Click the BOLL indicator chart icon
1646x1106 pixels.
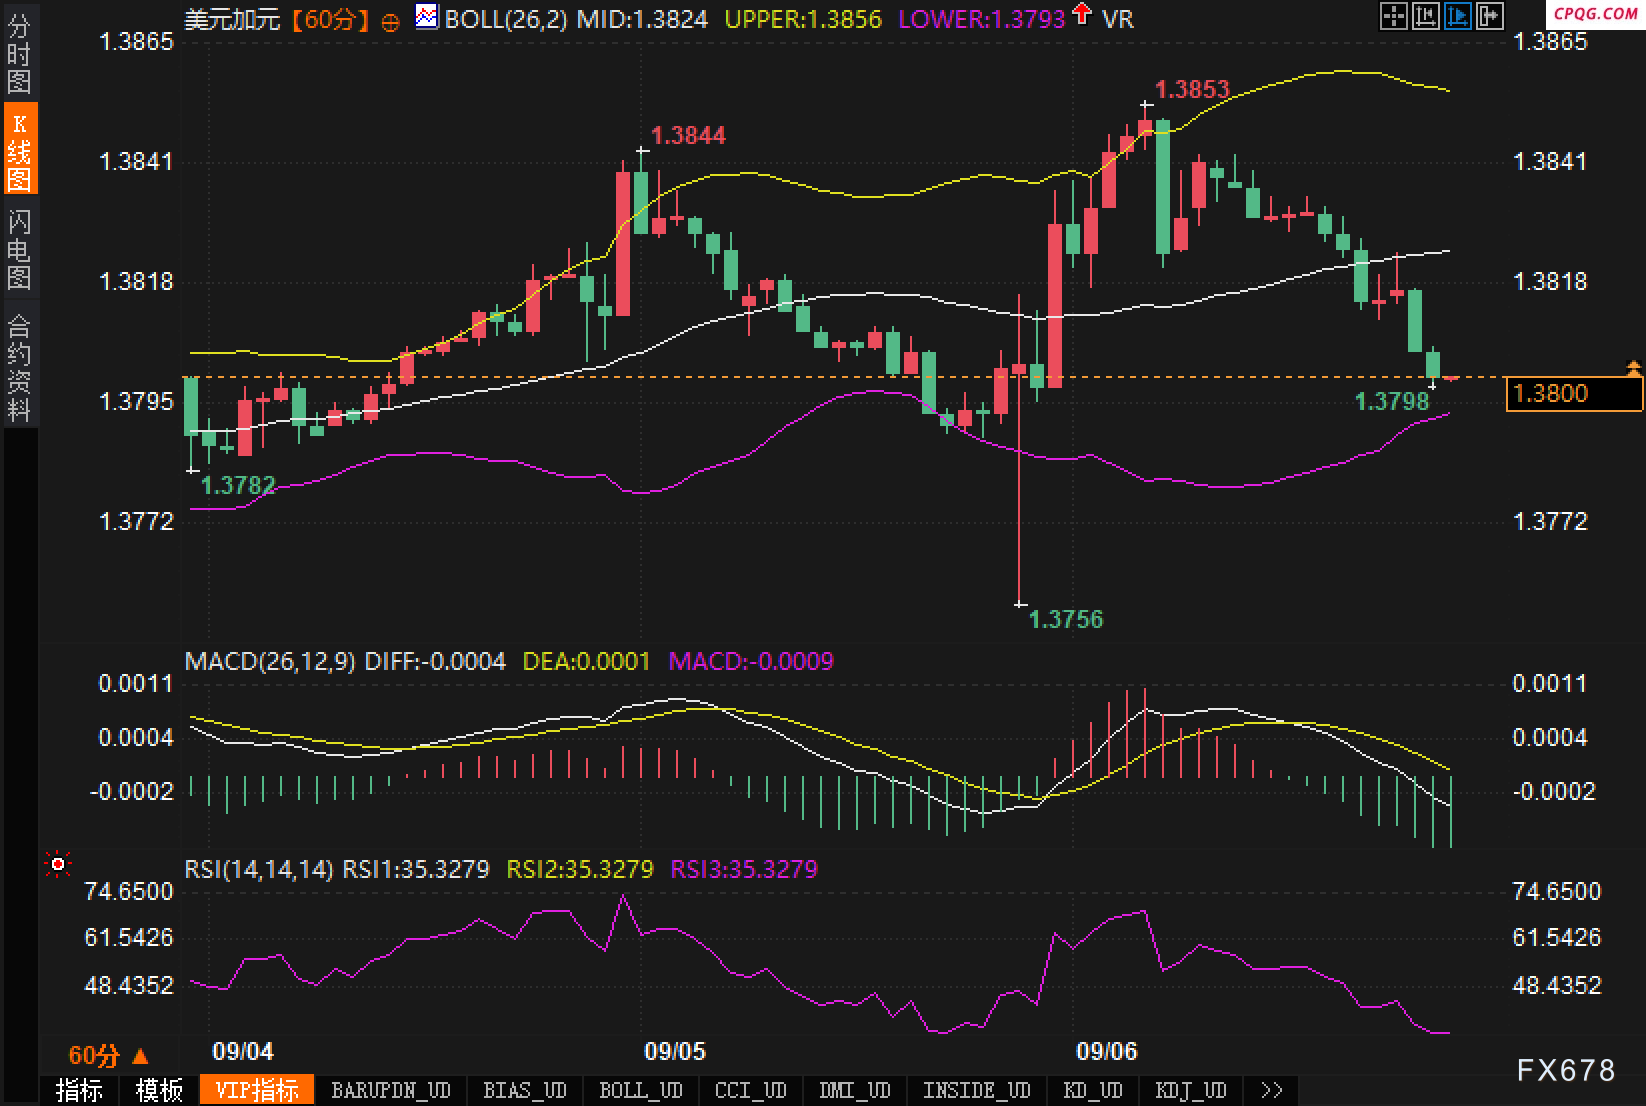tap(427, 17)
